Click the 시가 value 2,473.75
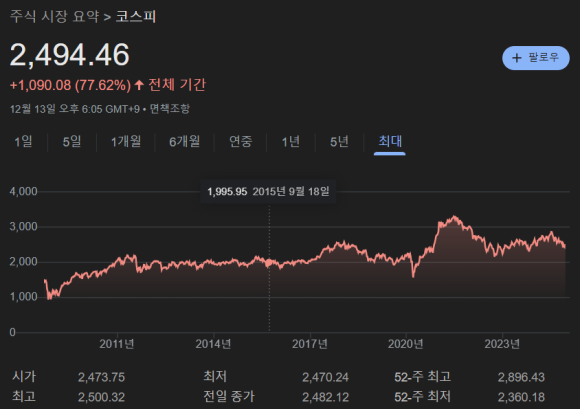This screenshot has width=580, height=409. pyautogui.click(x=101, y=377)
